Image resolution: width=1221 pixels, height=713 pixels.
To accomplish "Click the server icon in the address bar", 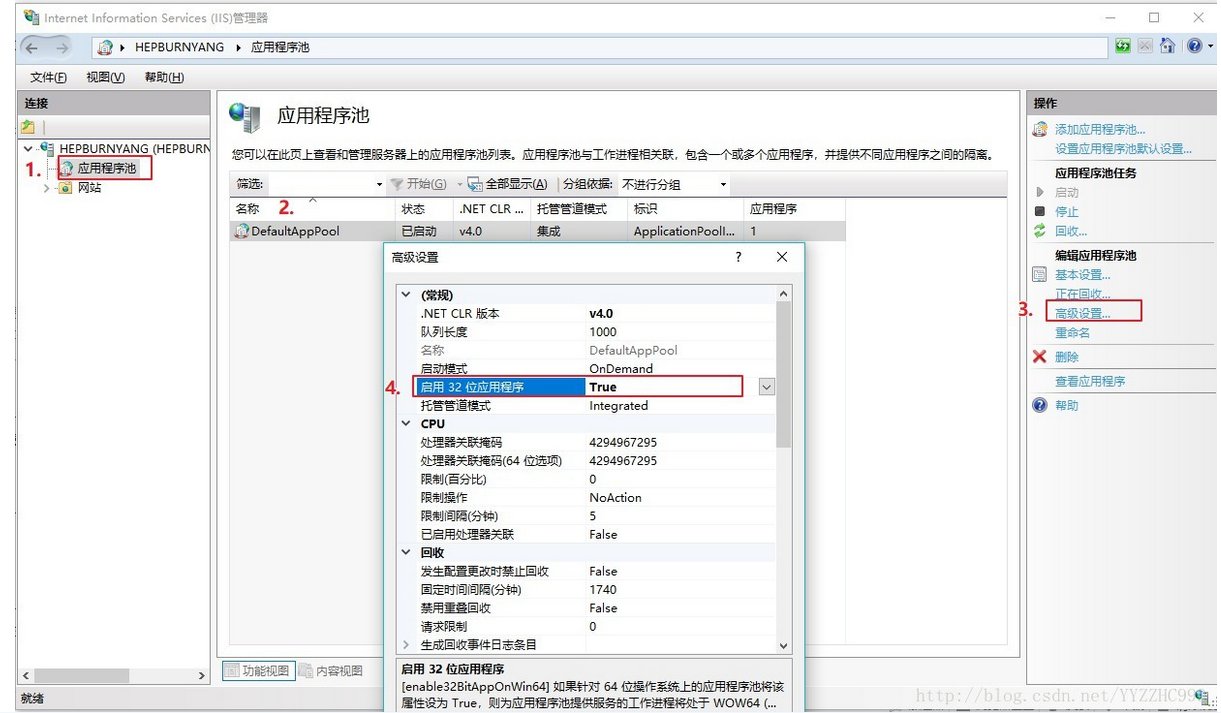I will [105, 47].
